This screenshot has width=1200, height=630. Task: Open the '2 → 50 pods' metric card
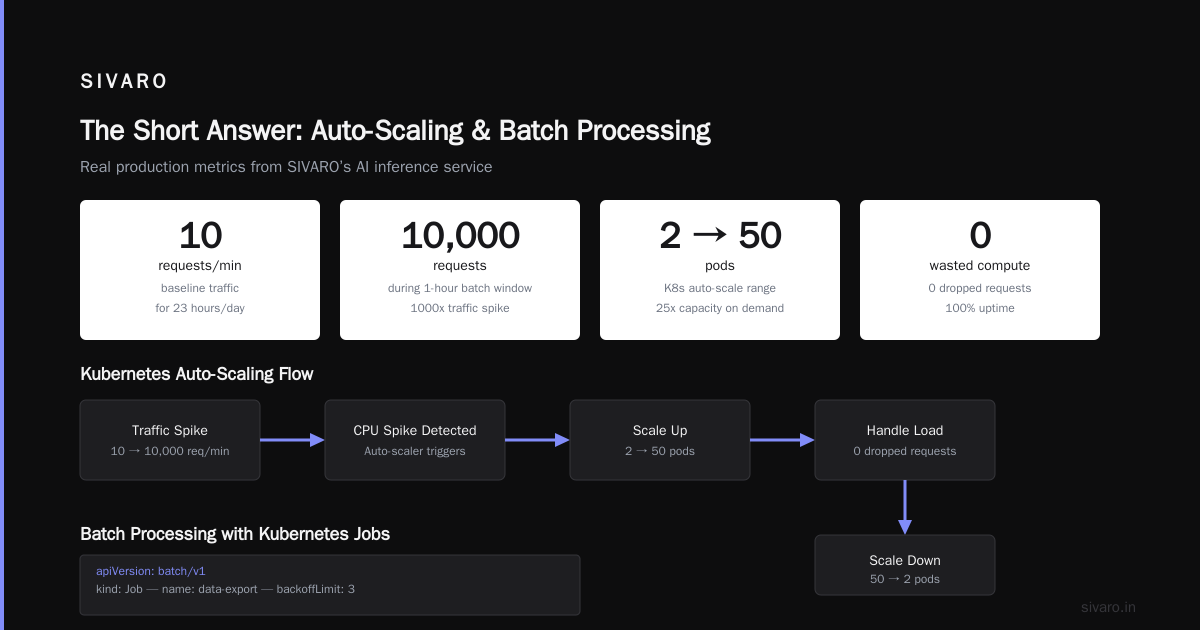(x=720, y=270)
